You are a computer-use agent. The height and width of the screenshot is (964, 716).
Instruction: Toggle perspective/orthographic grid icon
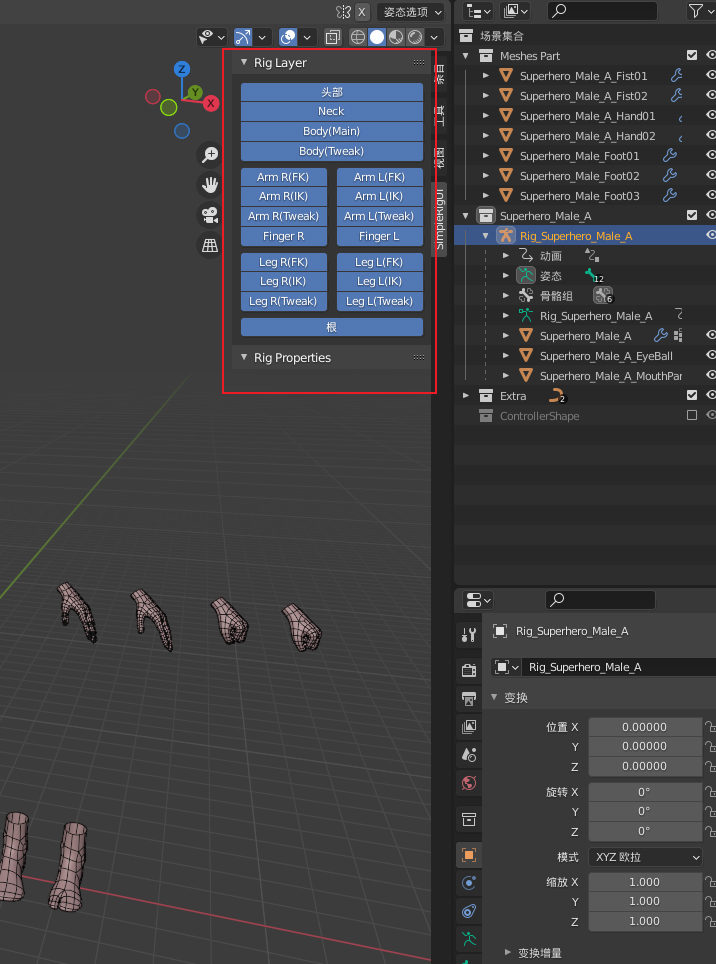tap(210, 245)
